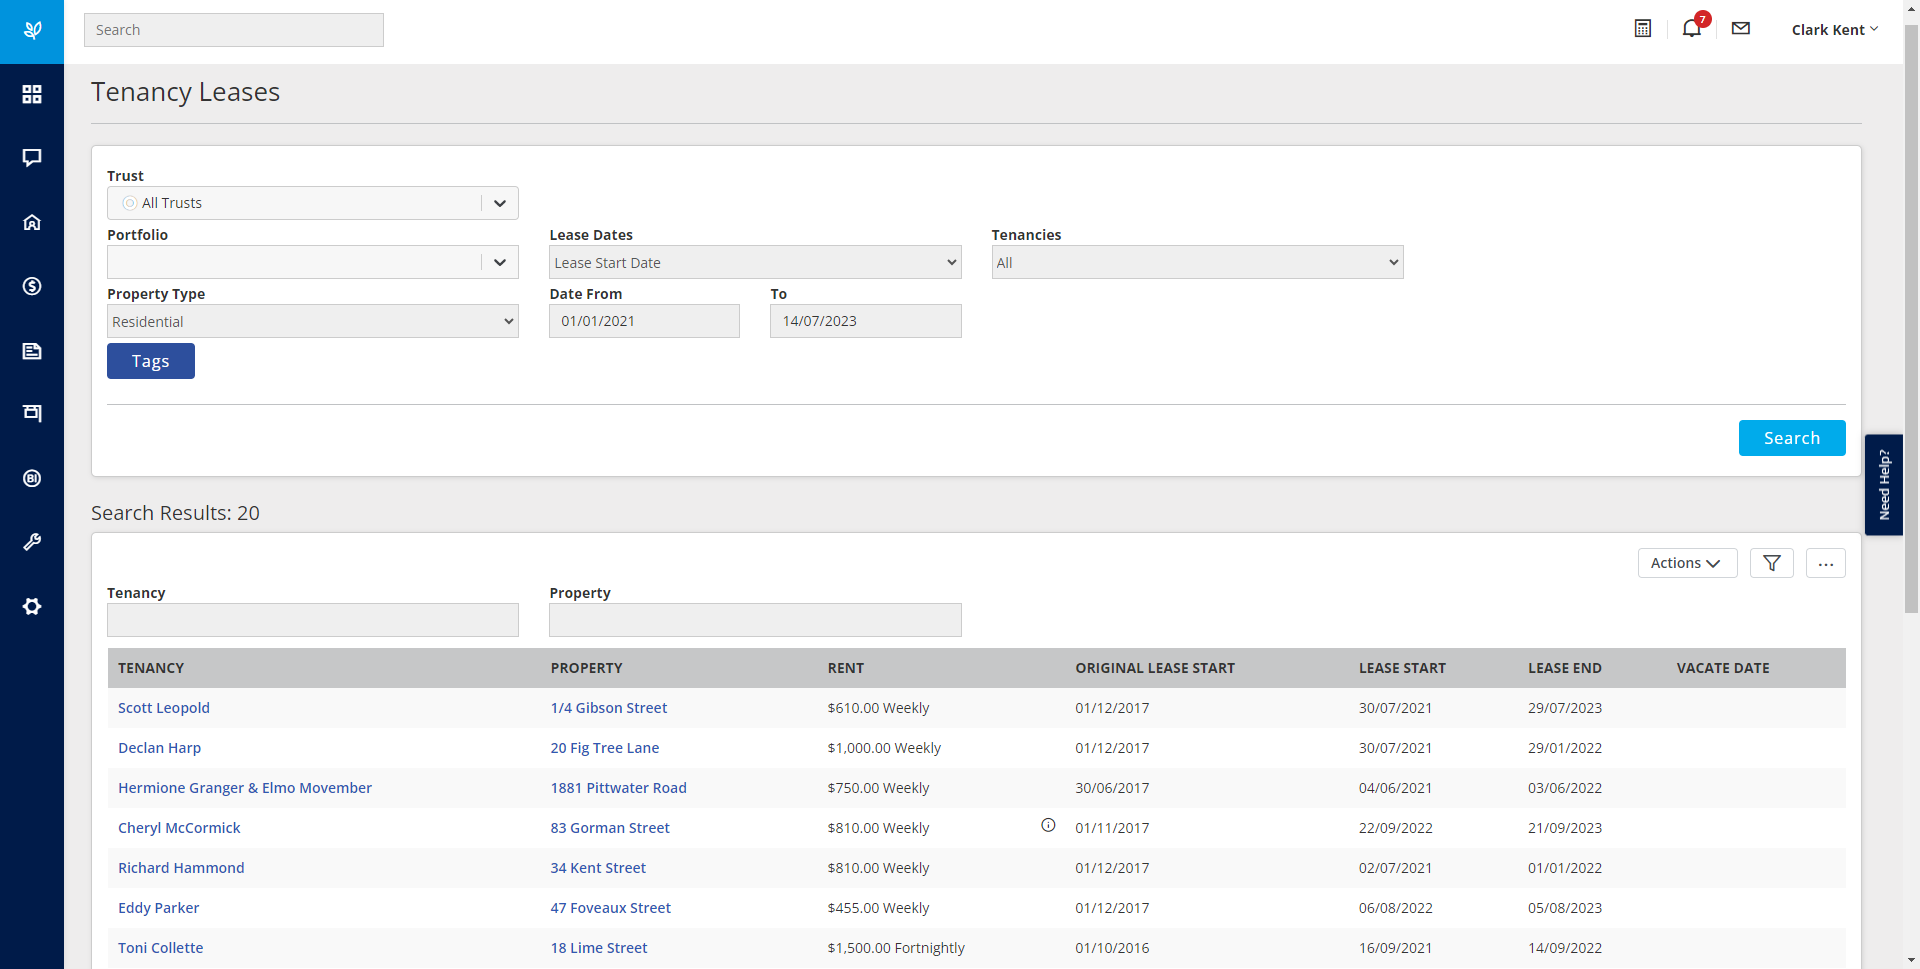Open the chat bubble icon in the sidebar
The width and height of the screenshot is (1920, 969).
[x=32, y=158]
